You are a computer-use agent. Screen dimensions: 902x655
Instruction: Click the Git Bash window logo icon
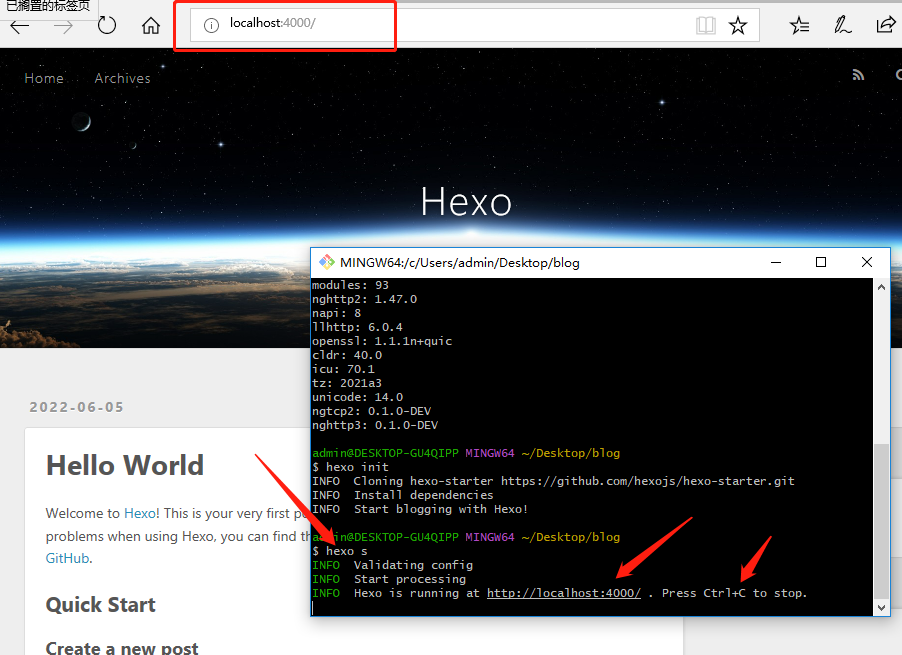coord(327,262)
